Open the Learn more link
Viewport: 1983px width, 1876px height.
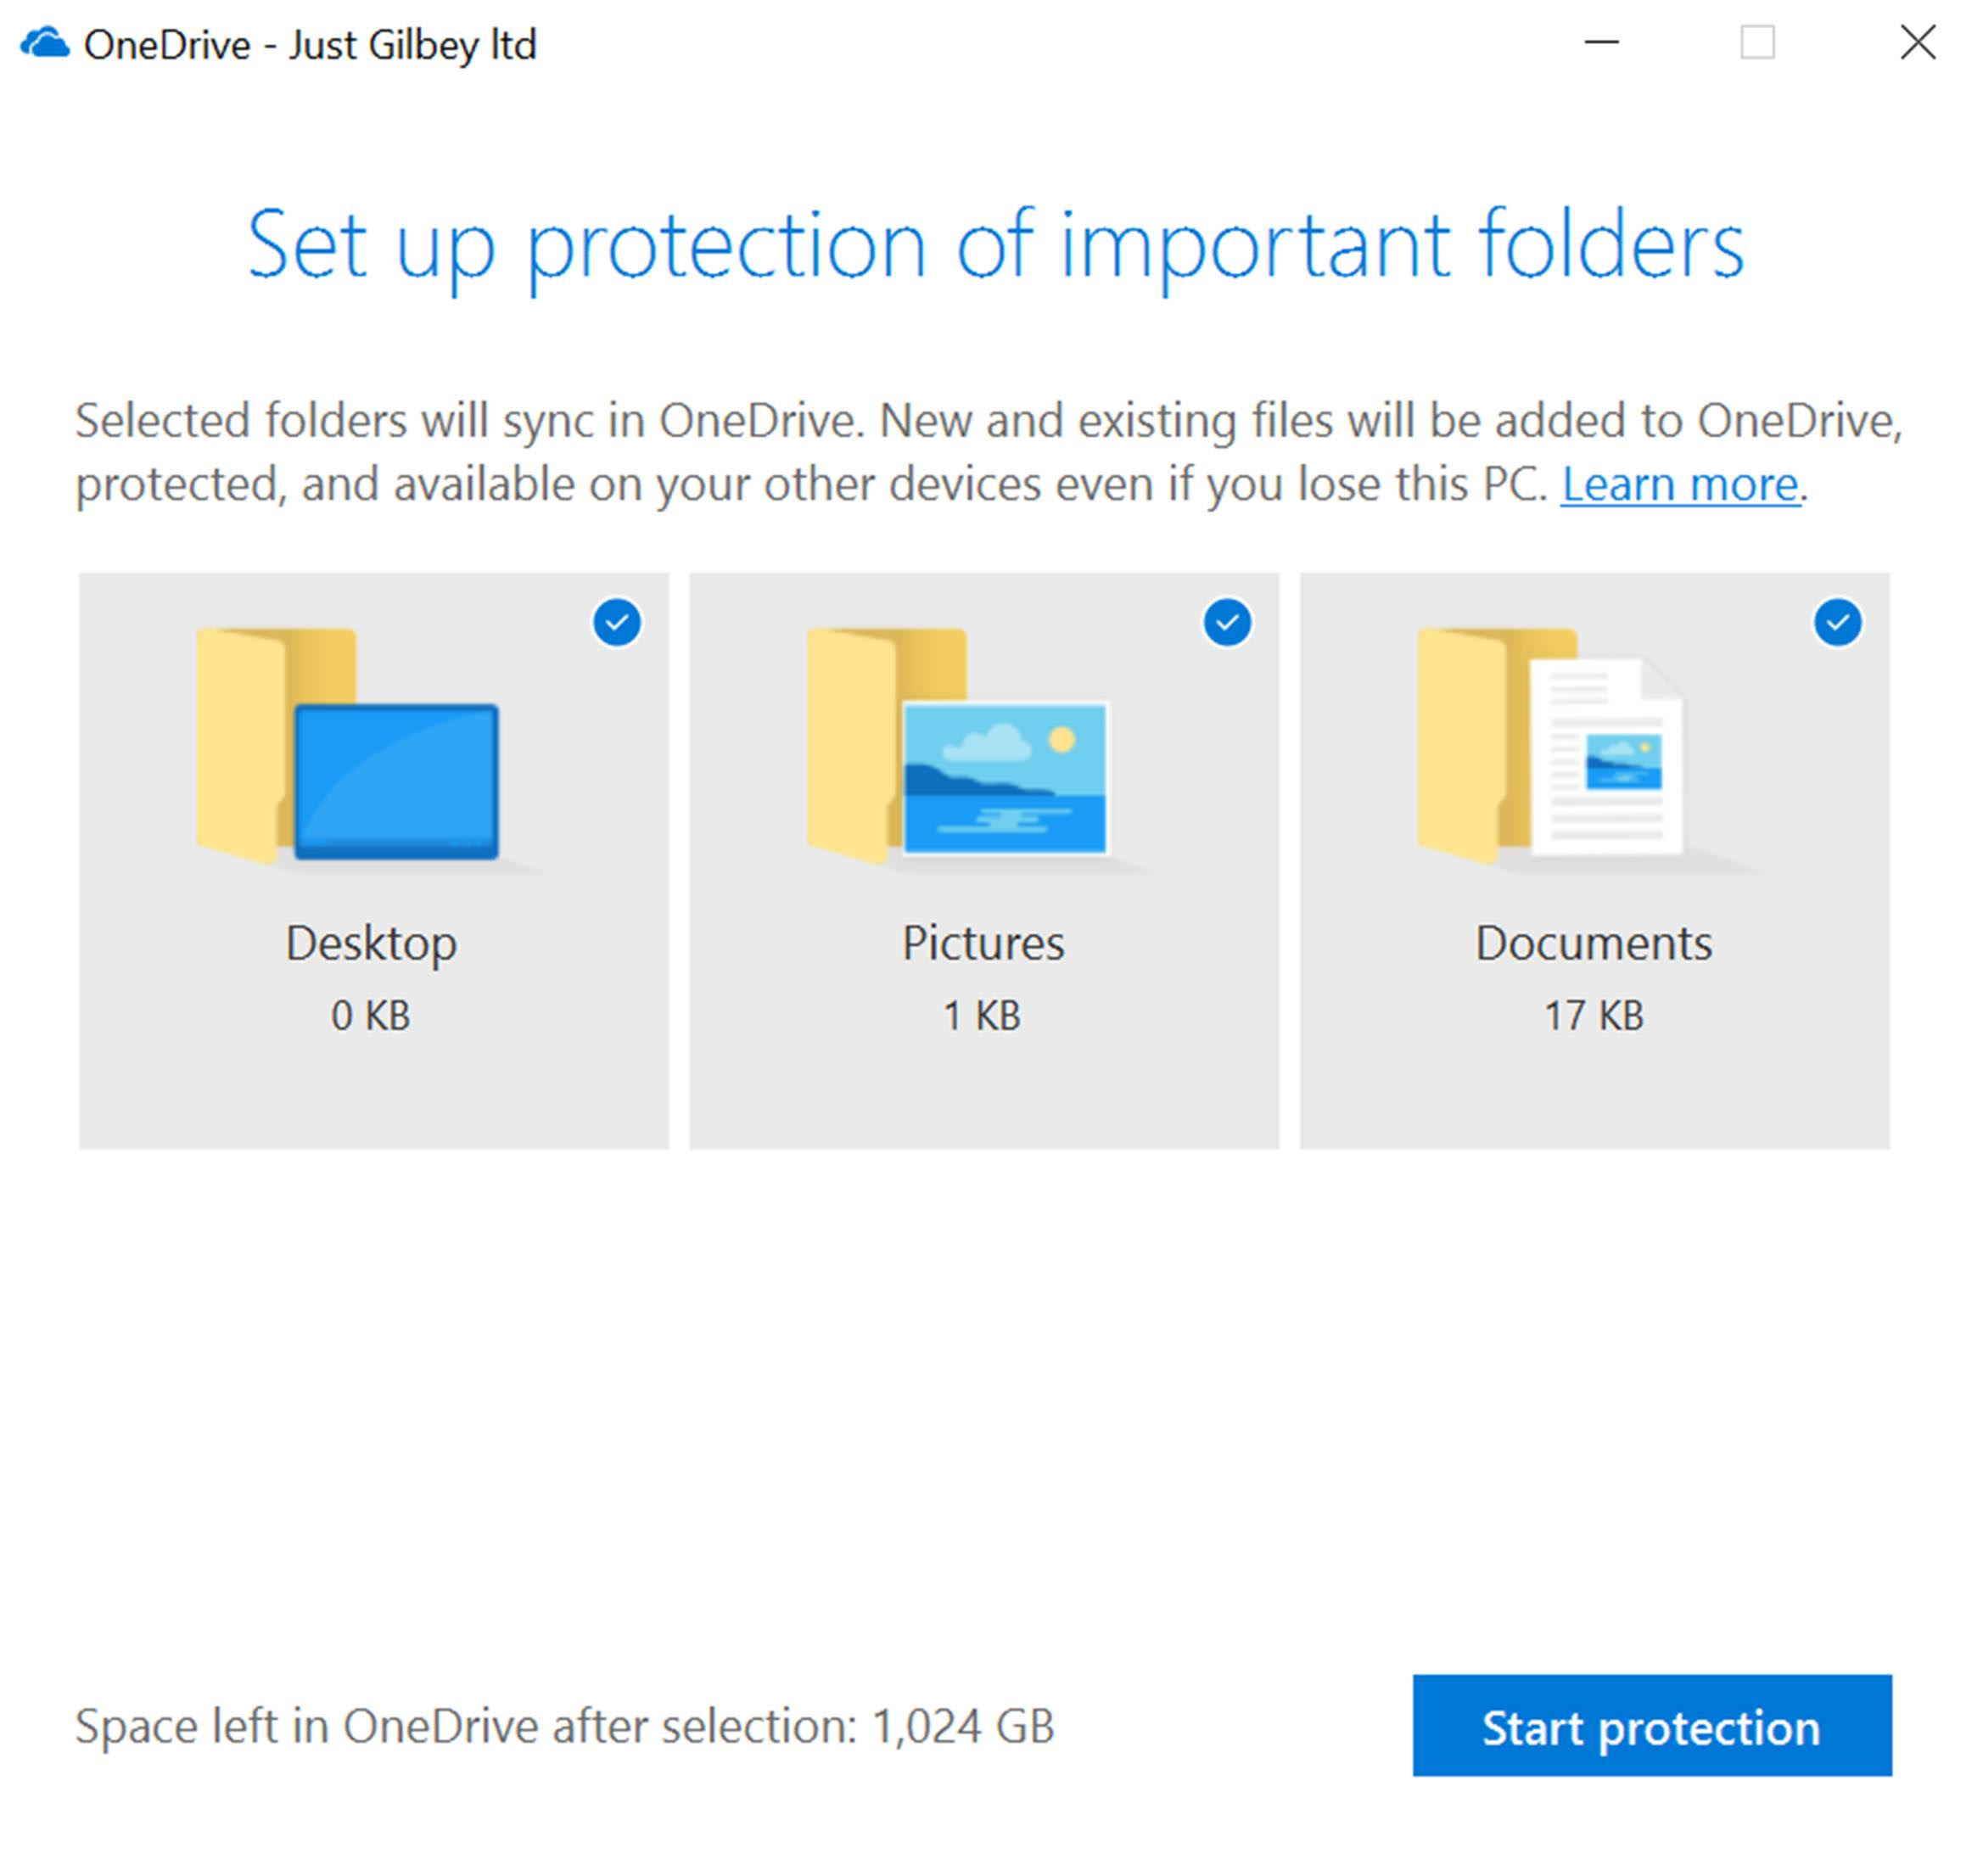pos(1680,485)
